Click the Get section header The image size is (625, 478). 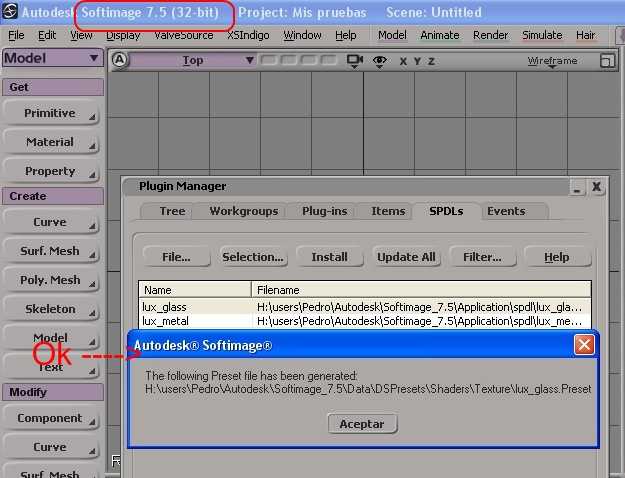pyautogui.click(x=53, y=87)
